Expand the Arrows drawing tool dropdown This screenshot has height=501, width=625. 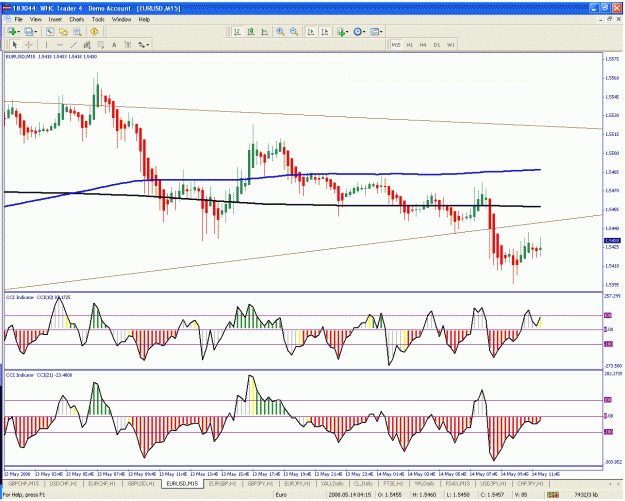148,45
